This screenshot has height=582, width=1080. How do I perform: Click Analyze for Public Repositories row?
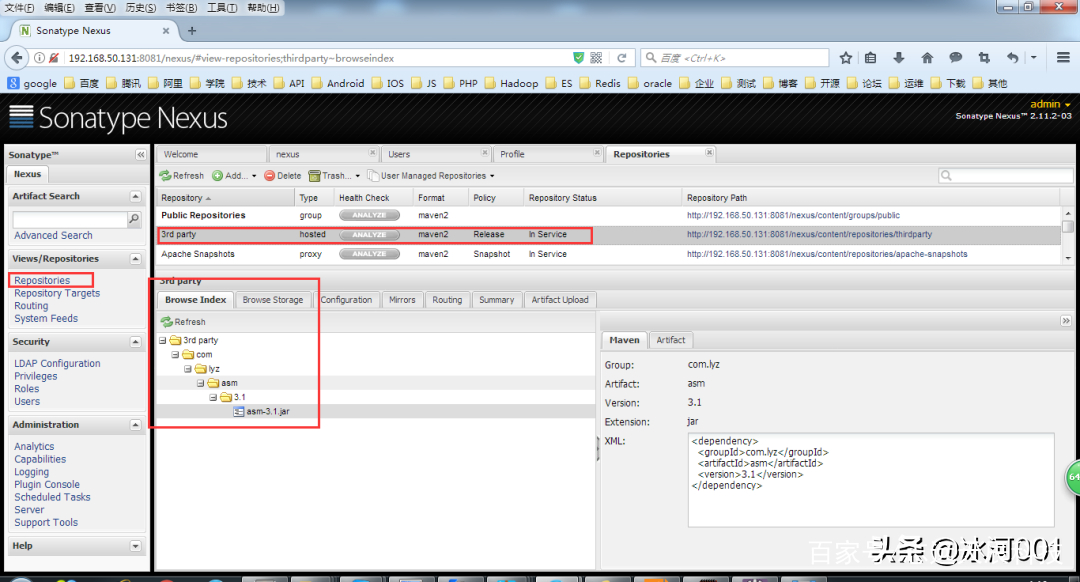pyautogui.click(x=369, y=216)
